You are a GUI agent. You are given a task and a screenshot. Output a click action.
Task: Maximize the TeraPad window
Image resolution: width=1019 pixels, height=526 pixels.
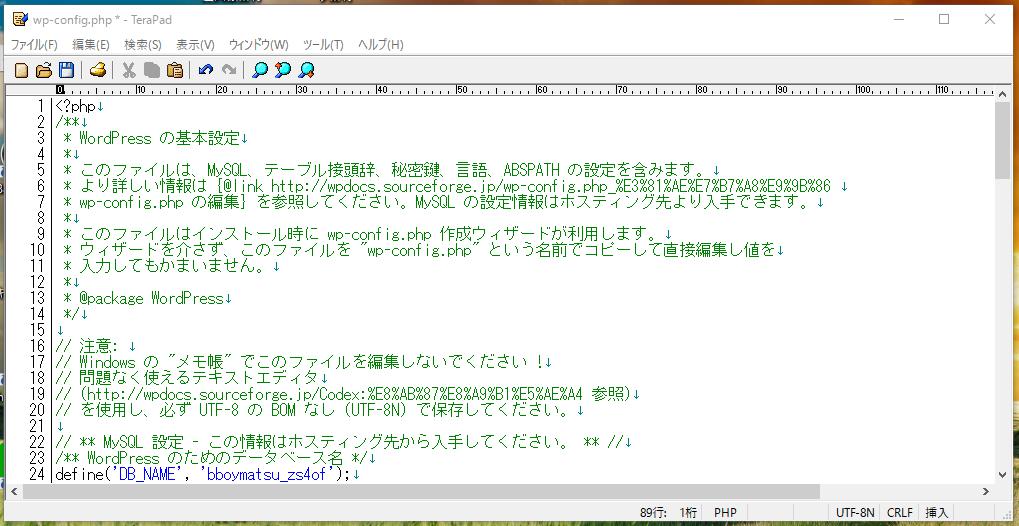click(x=944, y=20)
